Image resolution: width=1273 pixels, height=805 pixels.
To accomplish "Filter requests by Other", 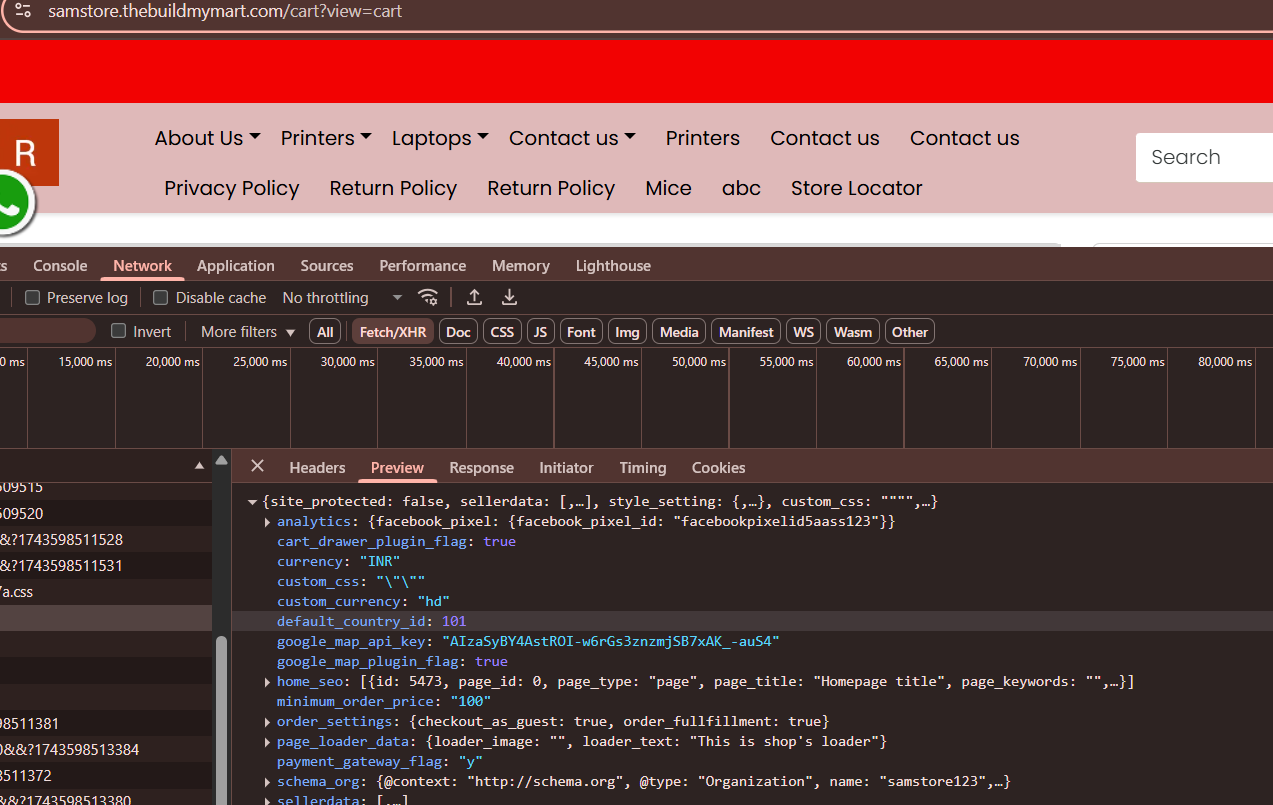I will (910, 332).
